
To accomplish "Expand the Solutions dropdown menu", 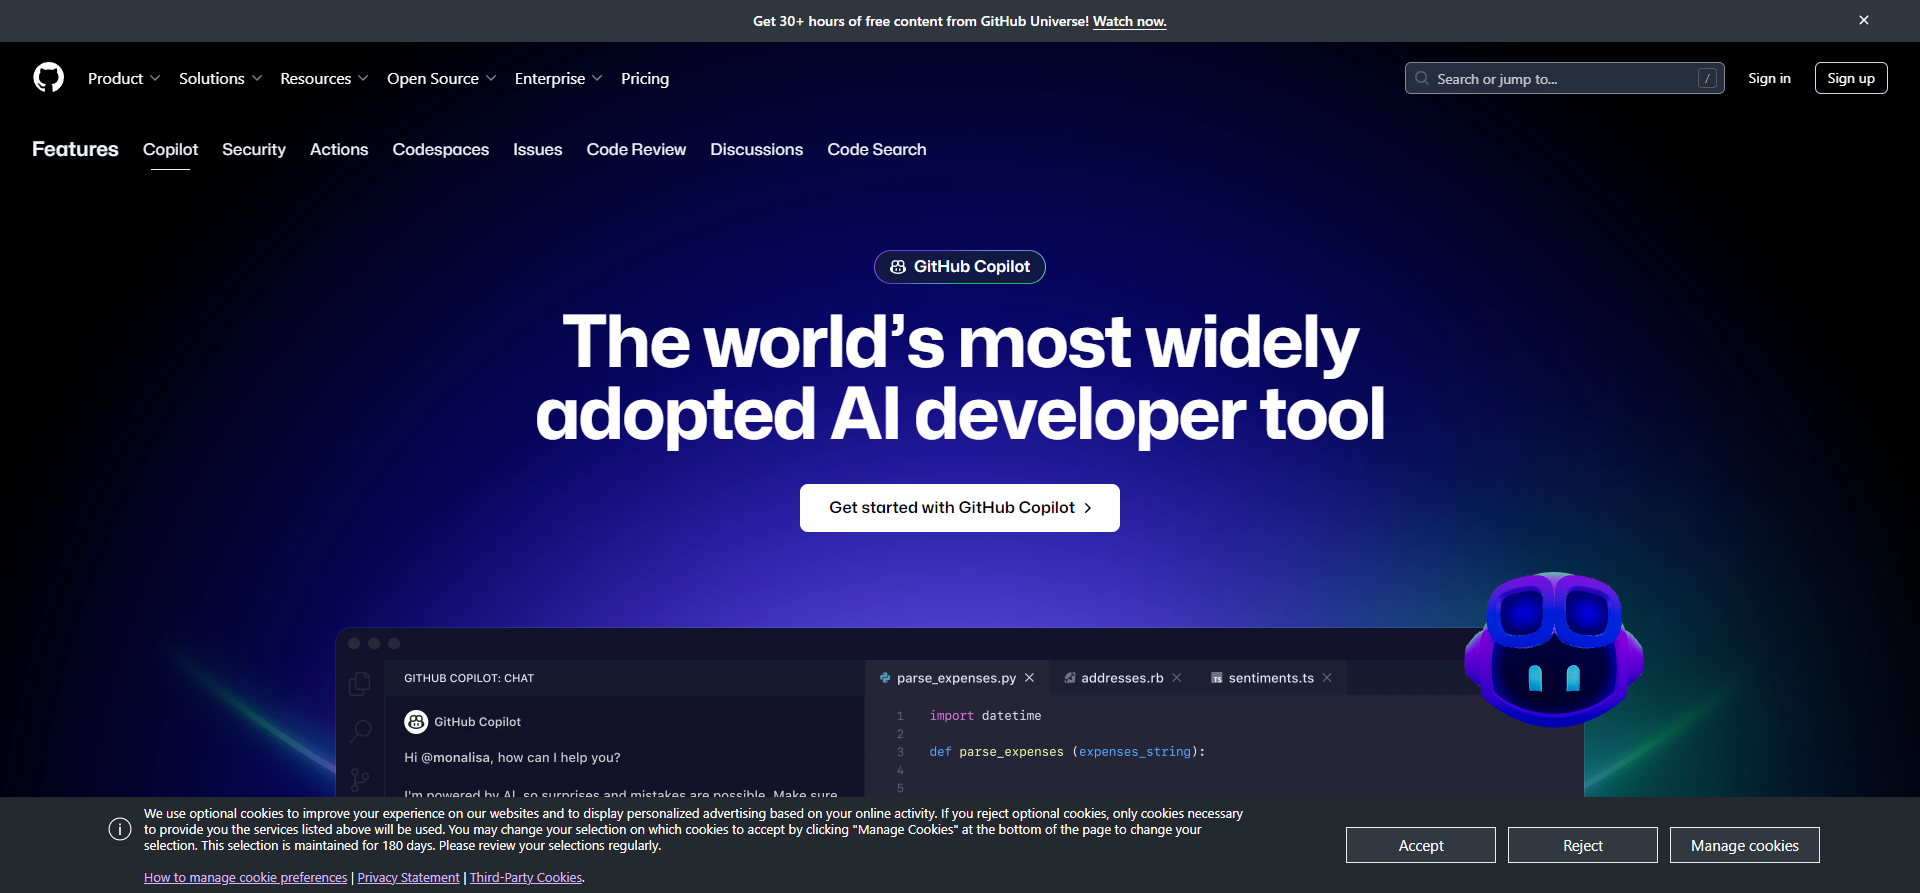I will (x=220, y=78).
